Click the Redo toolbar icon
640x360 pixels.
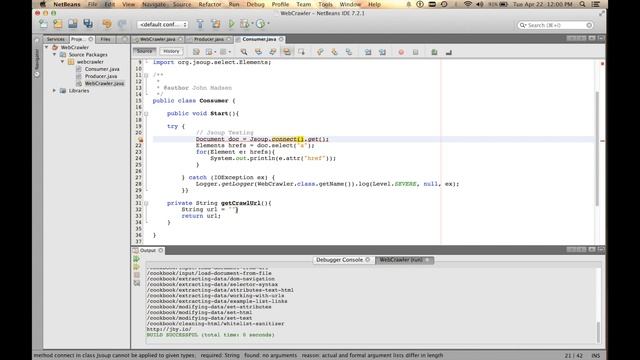(122, 24)
